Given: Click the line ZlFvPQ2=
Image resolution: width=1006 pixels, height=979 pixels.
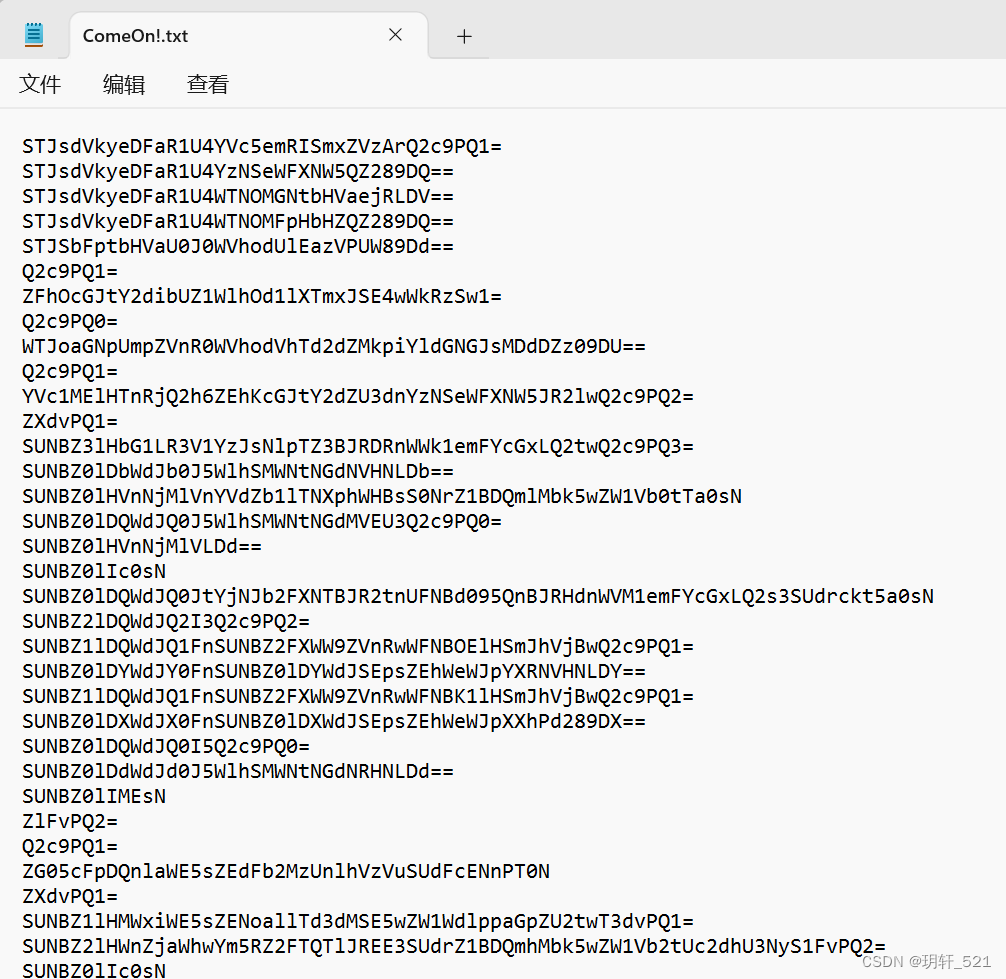Looking at the screenshot, I should (x=70, y=822).
